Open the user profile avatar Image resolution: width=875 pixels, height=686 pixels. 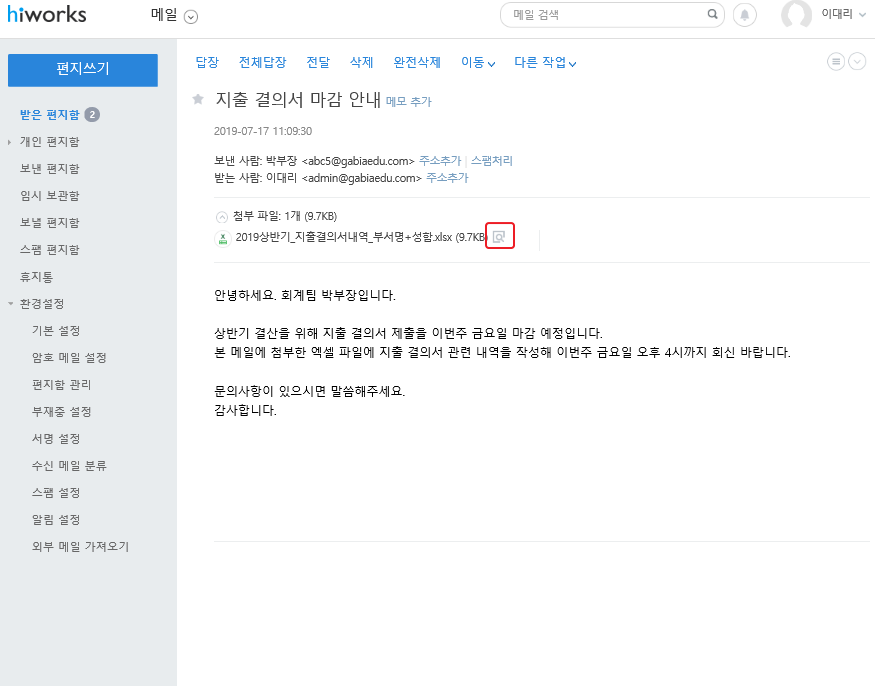coord(796,15)
